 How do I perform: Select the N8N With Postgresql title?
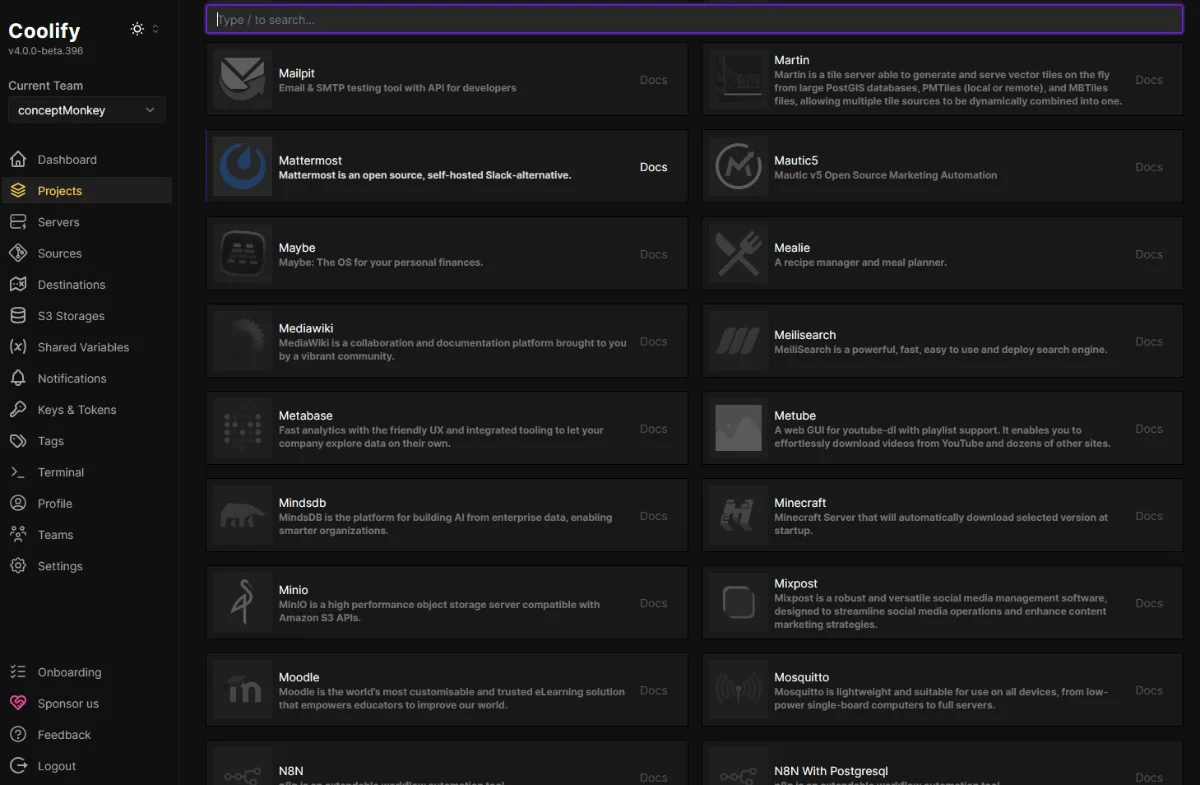(x=831, y=771)
